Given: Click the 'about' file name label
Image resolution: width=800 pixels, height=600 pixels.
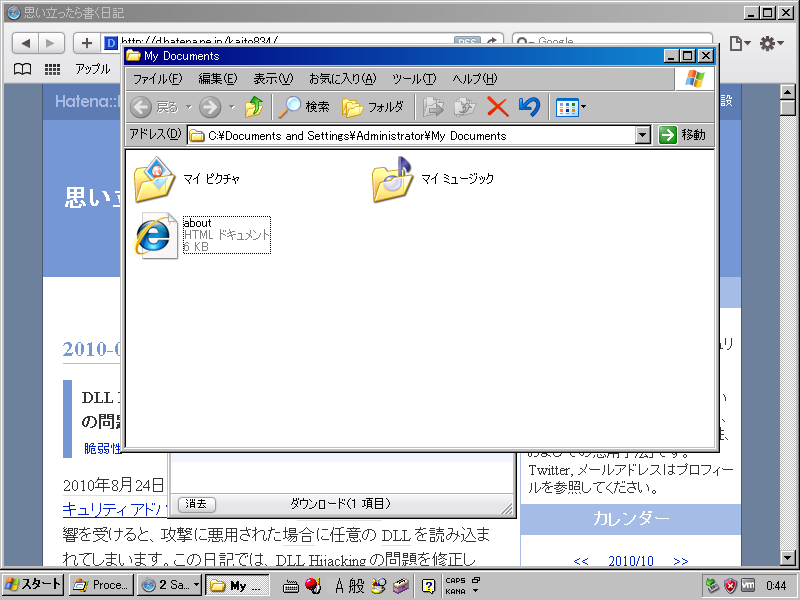Looking at the screenshot, I should point(197,223).
